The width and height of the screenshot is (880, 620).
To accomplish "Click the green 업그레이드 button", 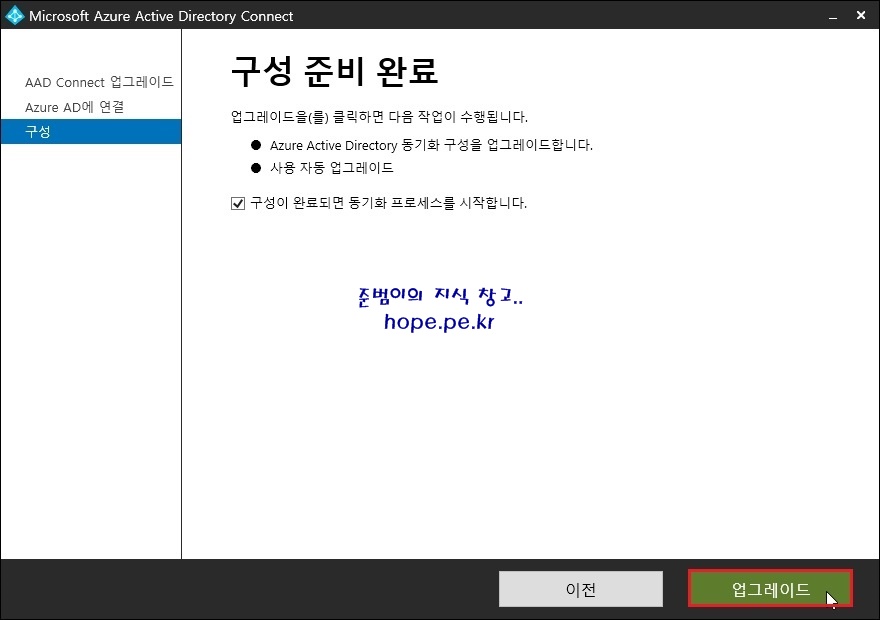I will [x=770, y=589].
